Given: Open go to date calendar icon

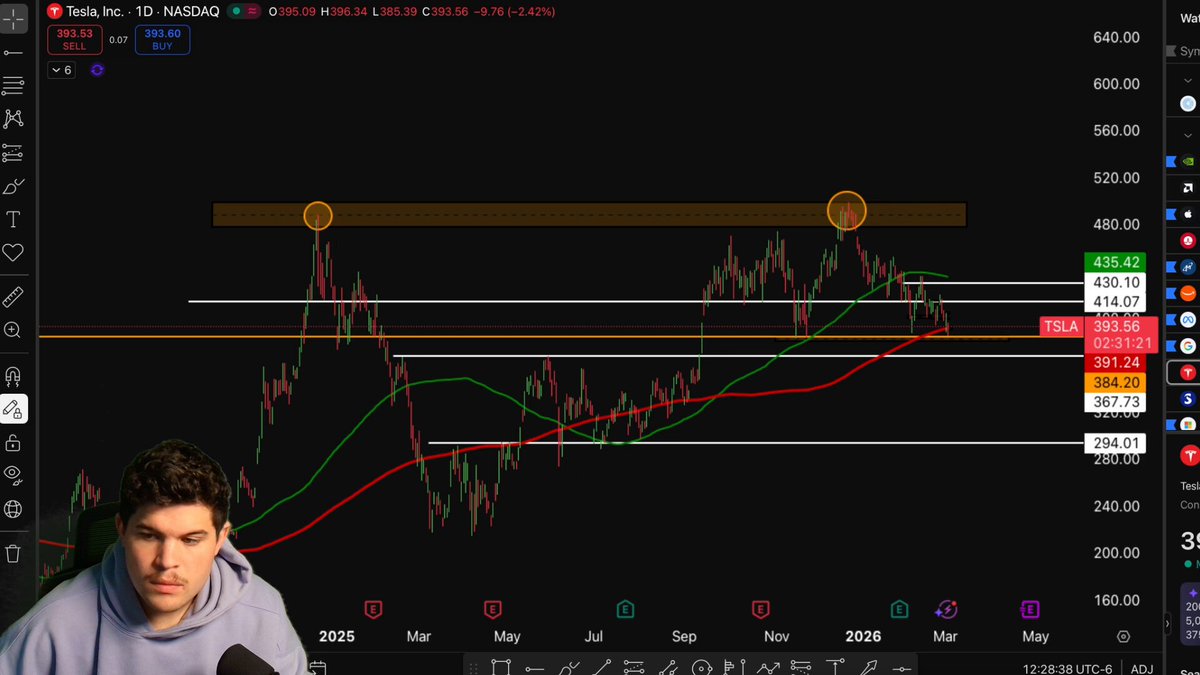Looking at the screenshot, I should (317, 668).
